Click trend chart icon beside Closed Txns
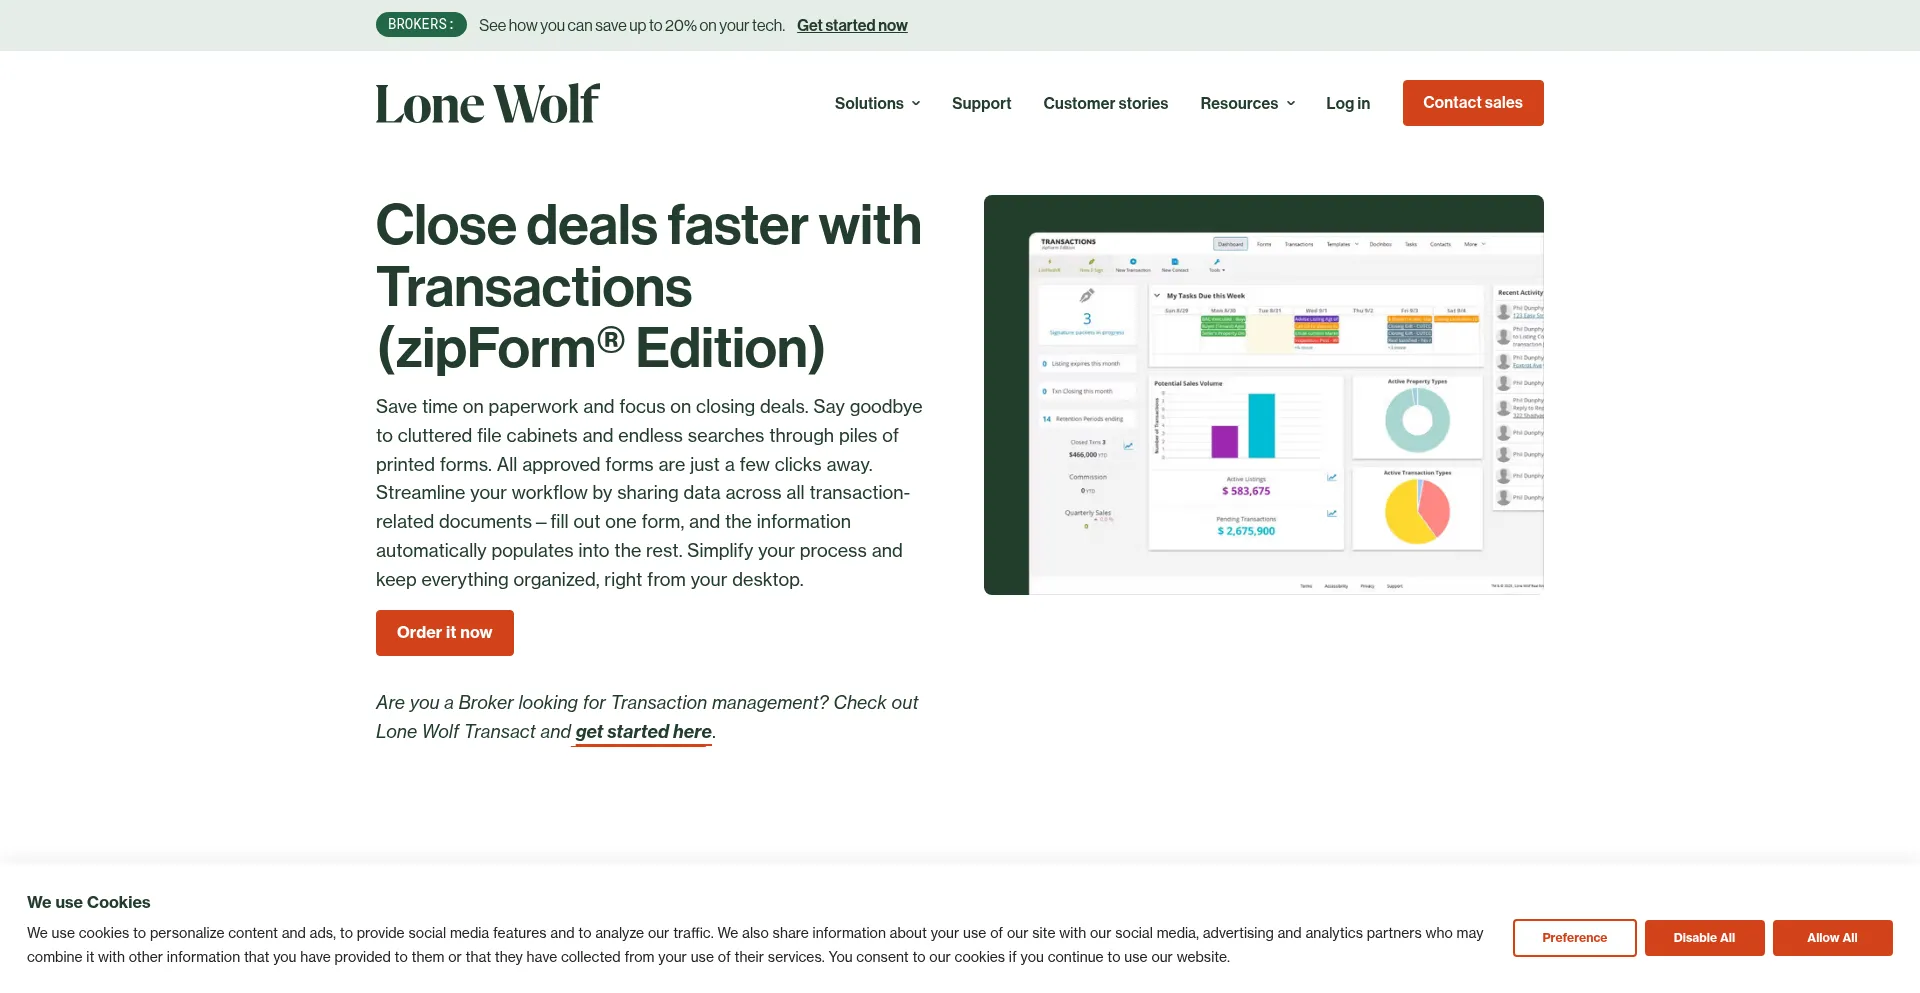The image size is (1920, 993). 1128,446
